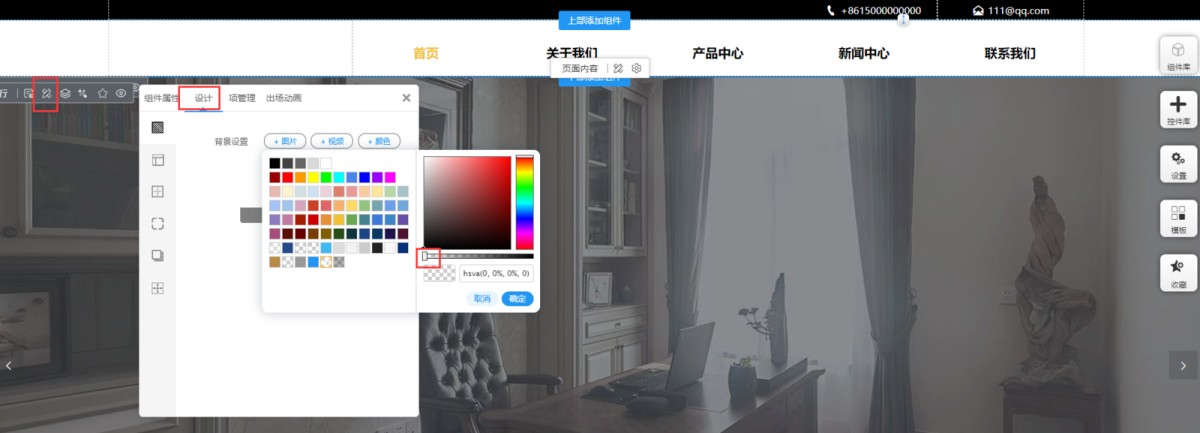Select the shadow icon in panel sidebar
The height and width of the screenshot is (433, 1200).
pyautogui.click(x=157, y=255)
